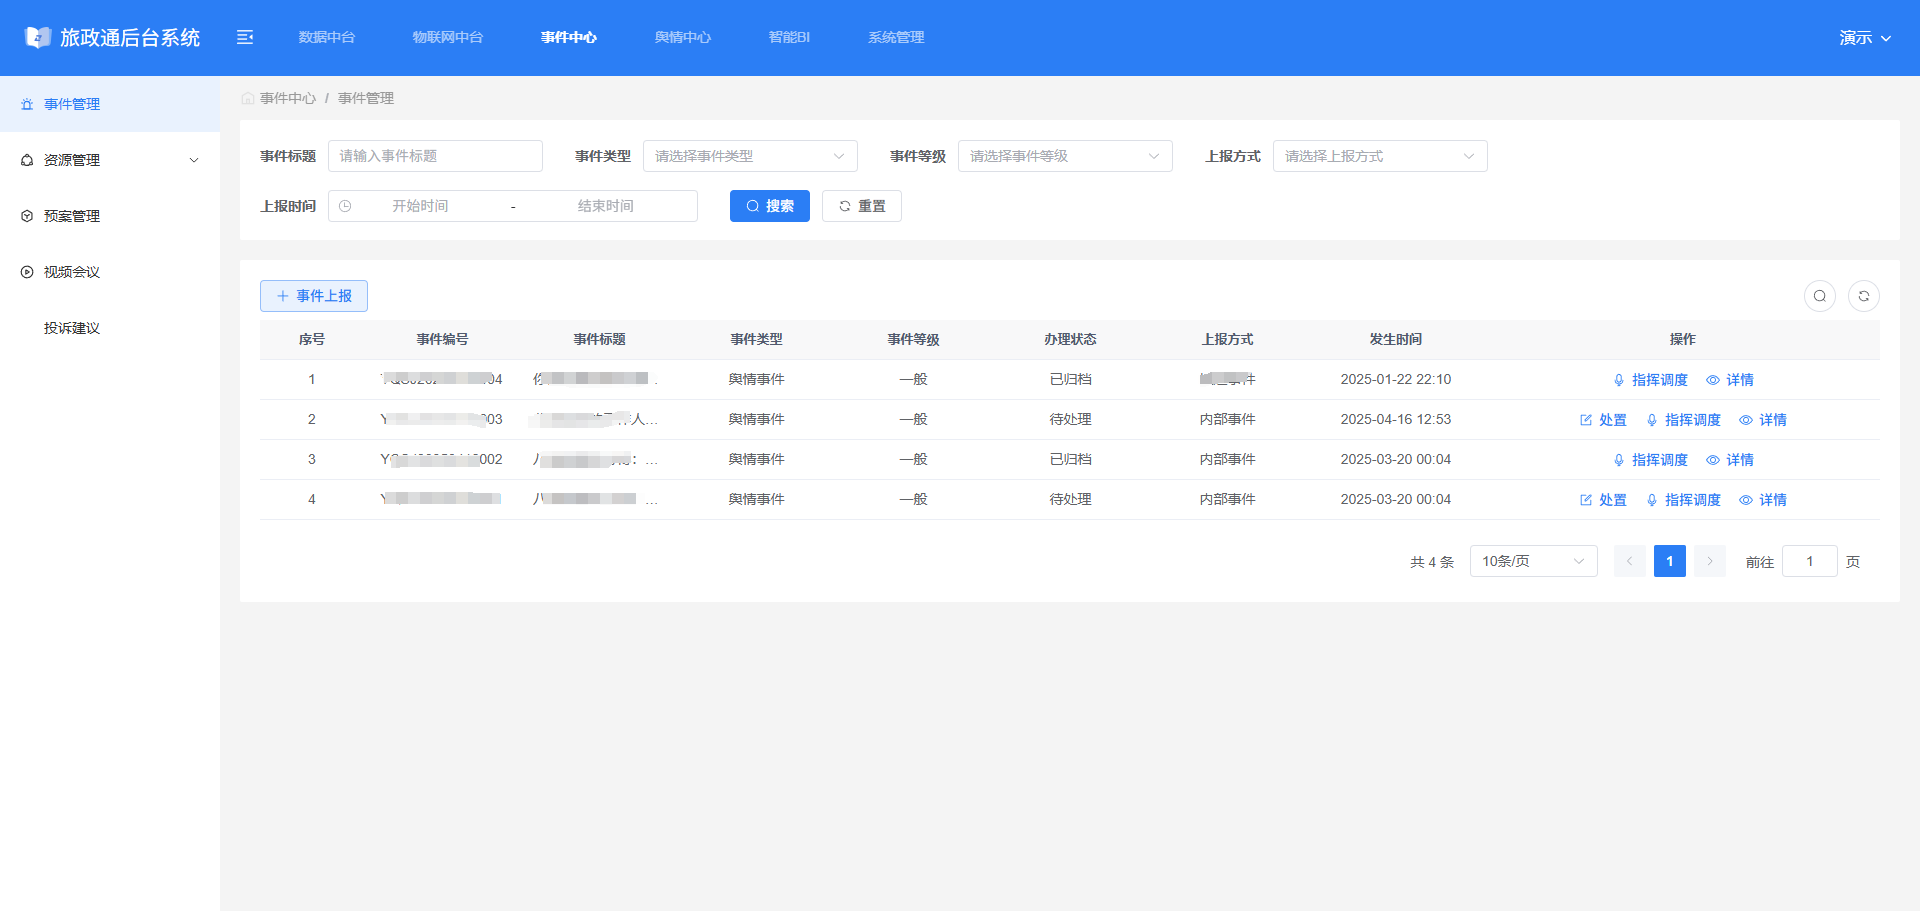
Task: Click the 事件编号 column header
Action: point(442,339)
